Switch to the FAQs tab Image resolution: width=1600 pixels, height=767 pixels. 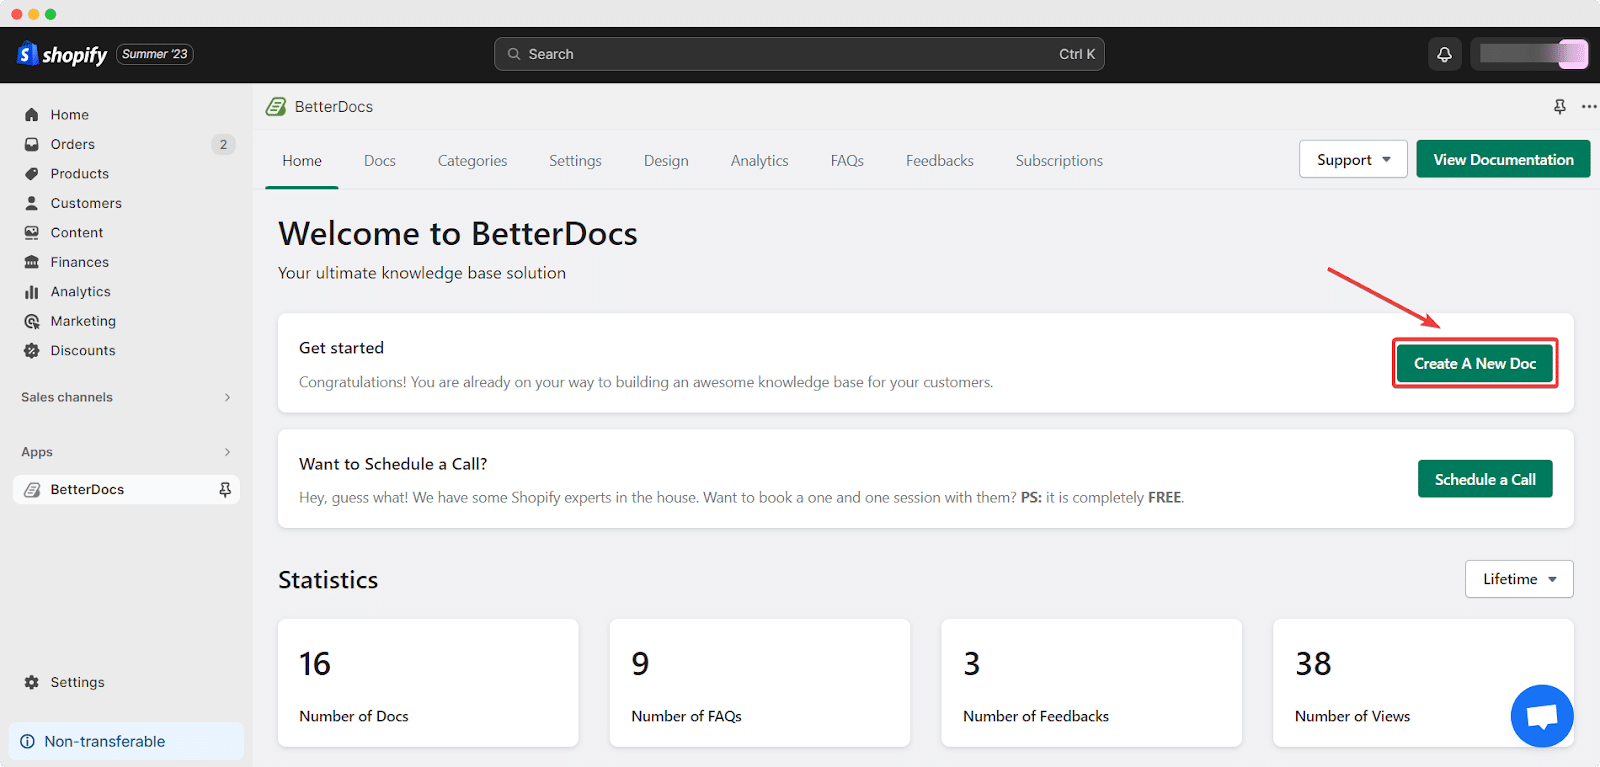tap(847, 161)
